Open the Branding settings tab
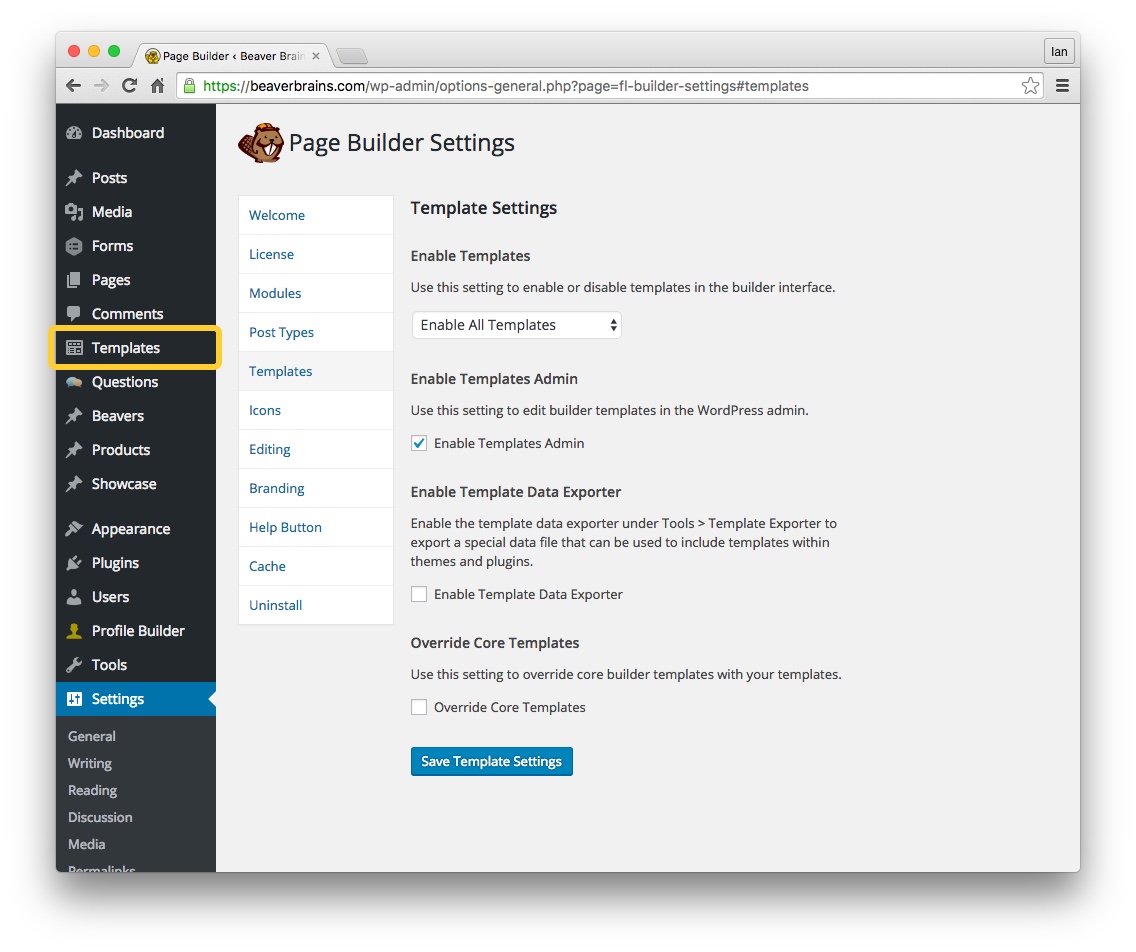The width and height of the screenshot is (1136, 952). (x=316, y=488)
